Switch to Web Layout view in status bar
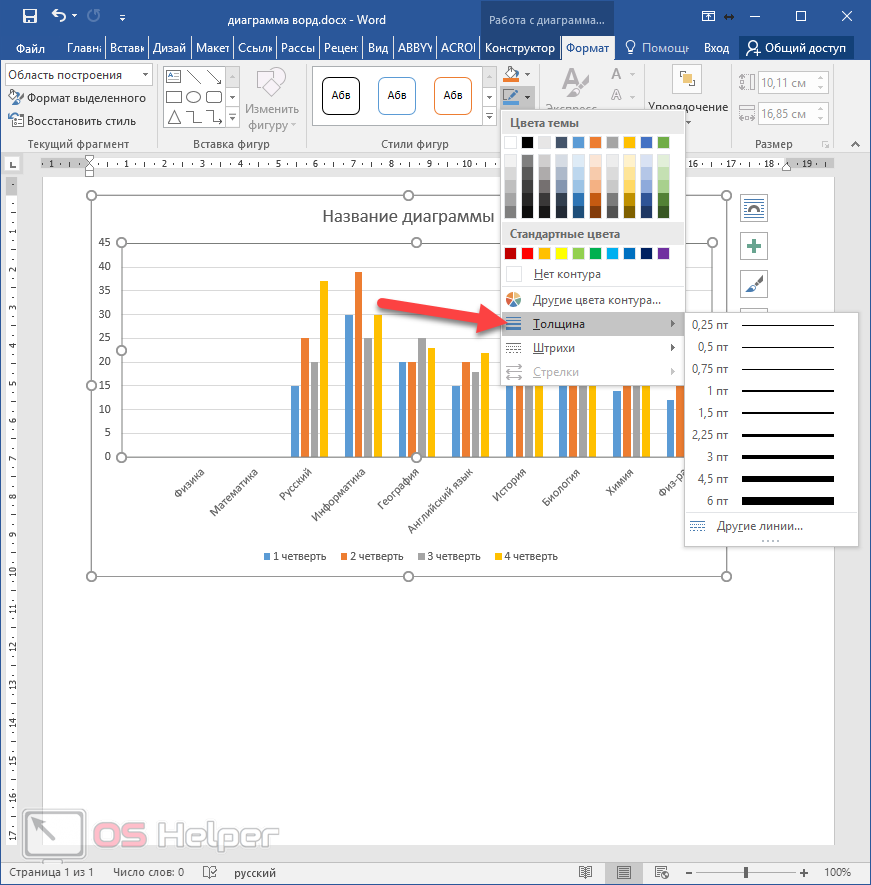 [x=662, y=873]
